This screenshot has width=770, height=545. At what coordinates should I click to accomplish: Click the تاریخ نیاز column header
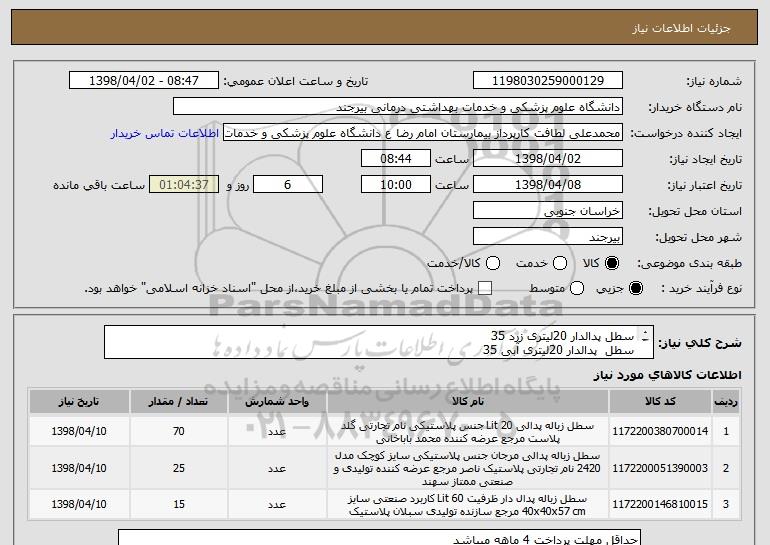coord(79,402)
